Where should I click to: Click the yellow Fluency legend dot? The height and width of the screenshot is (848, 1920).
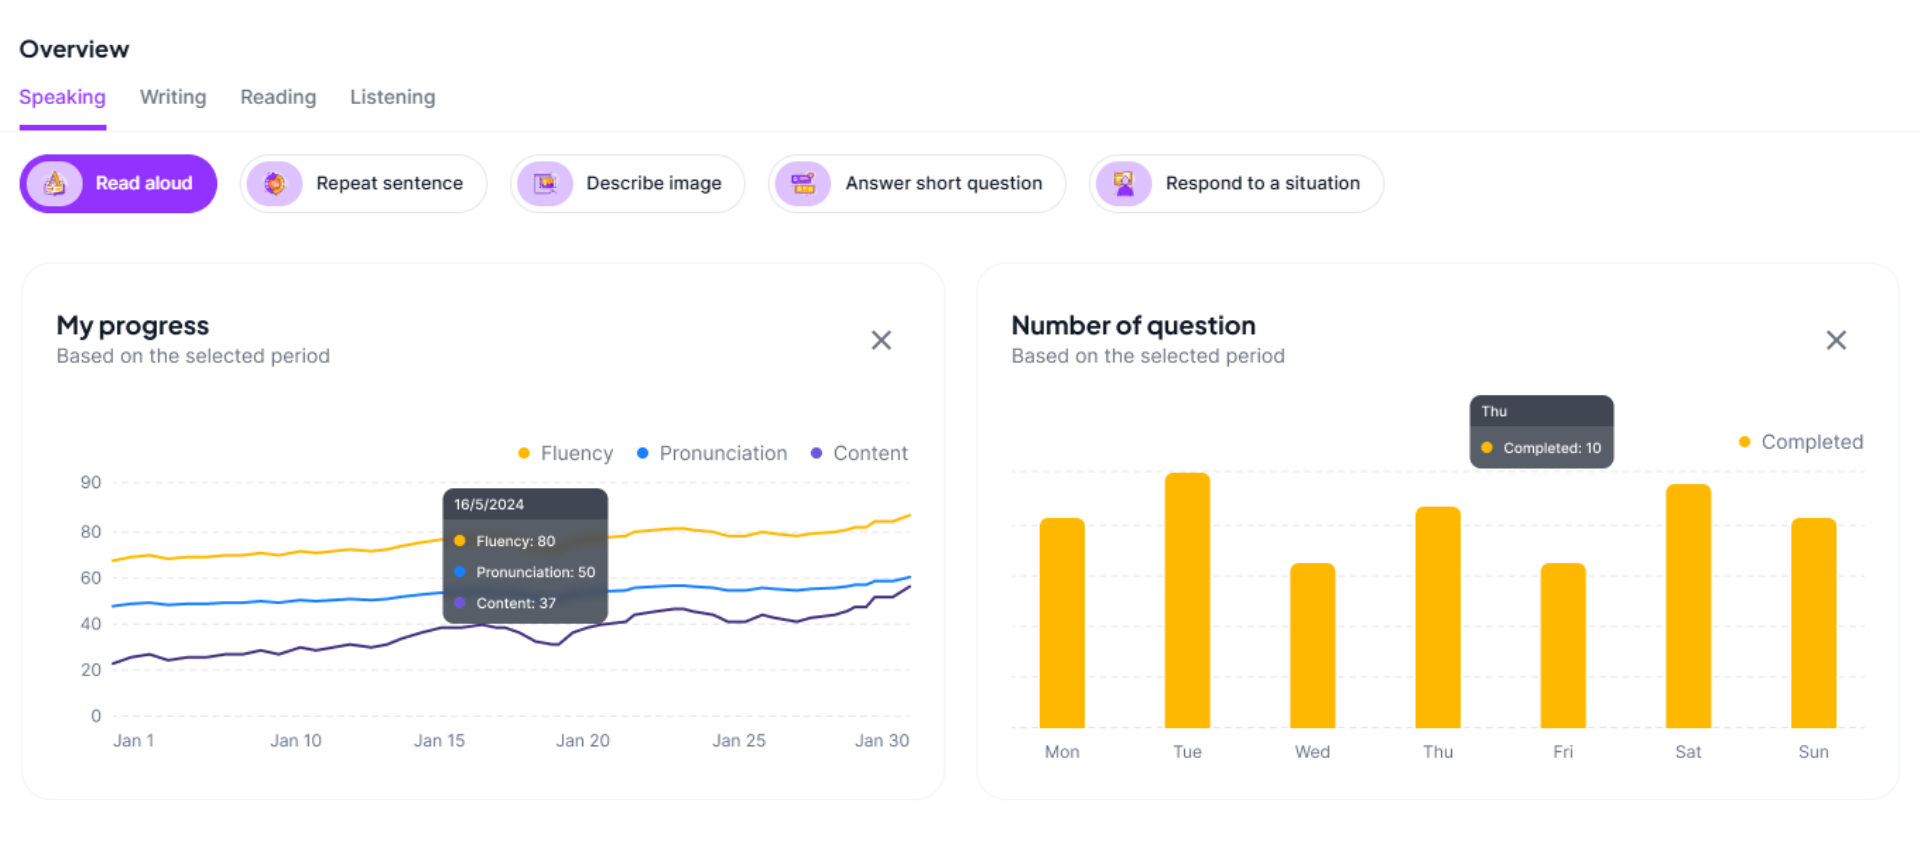click(524, 454)
